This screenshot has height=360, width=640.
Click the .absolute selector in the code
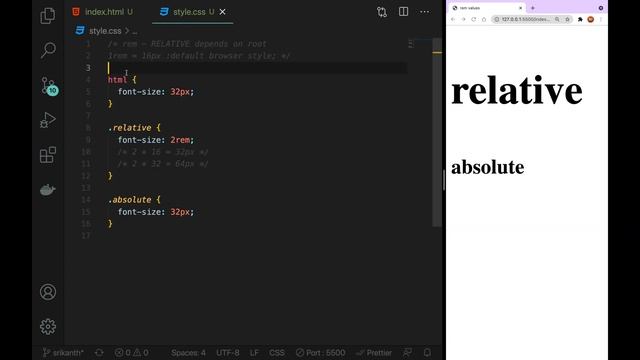point(130,200)
